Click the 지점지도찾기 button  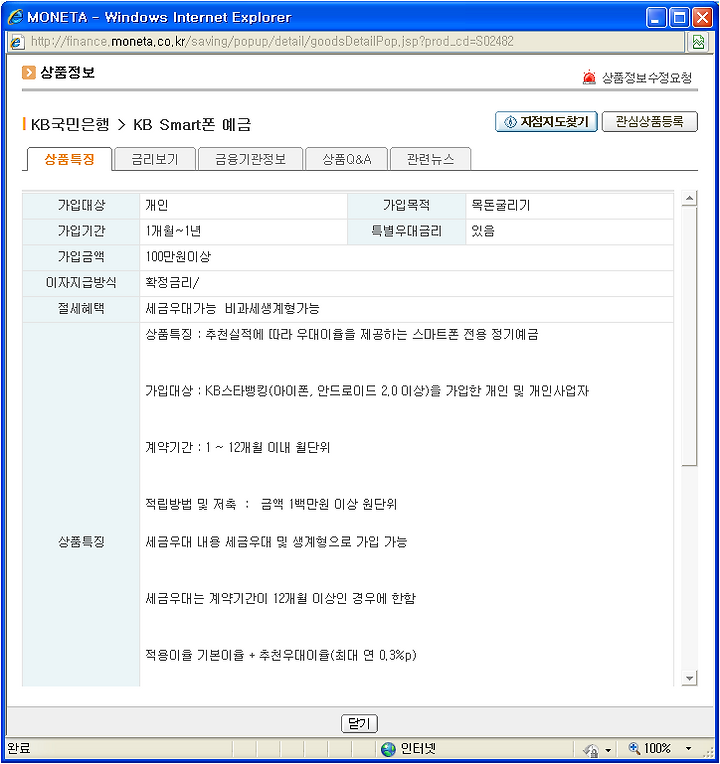[546, 122]
